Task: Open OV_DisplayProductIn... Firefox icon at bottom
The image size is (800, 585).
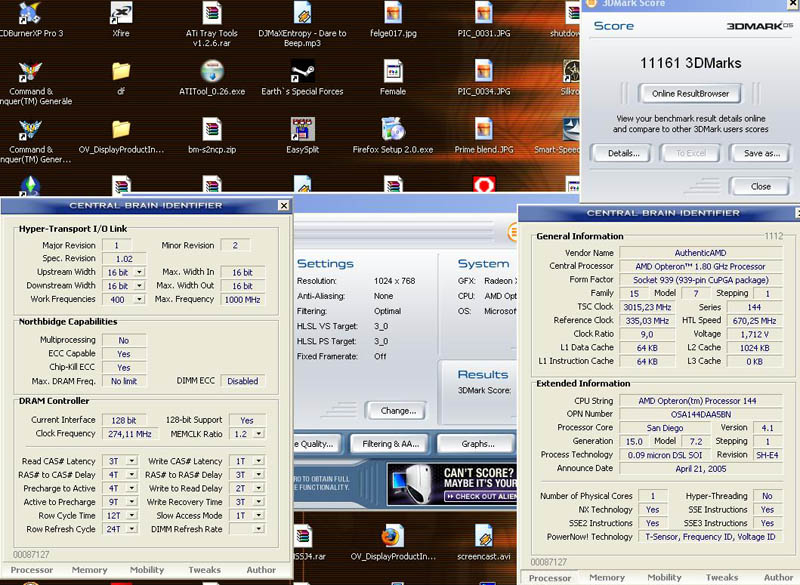Action: tap(393, 543)
